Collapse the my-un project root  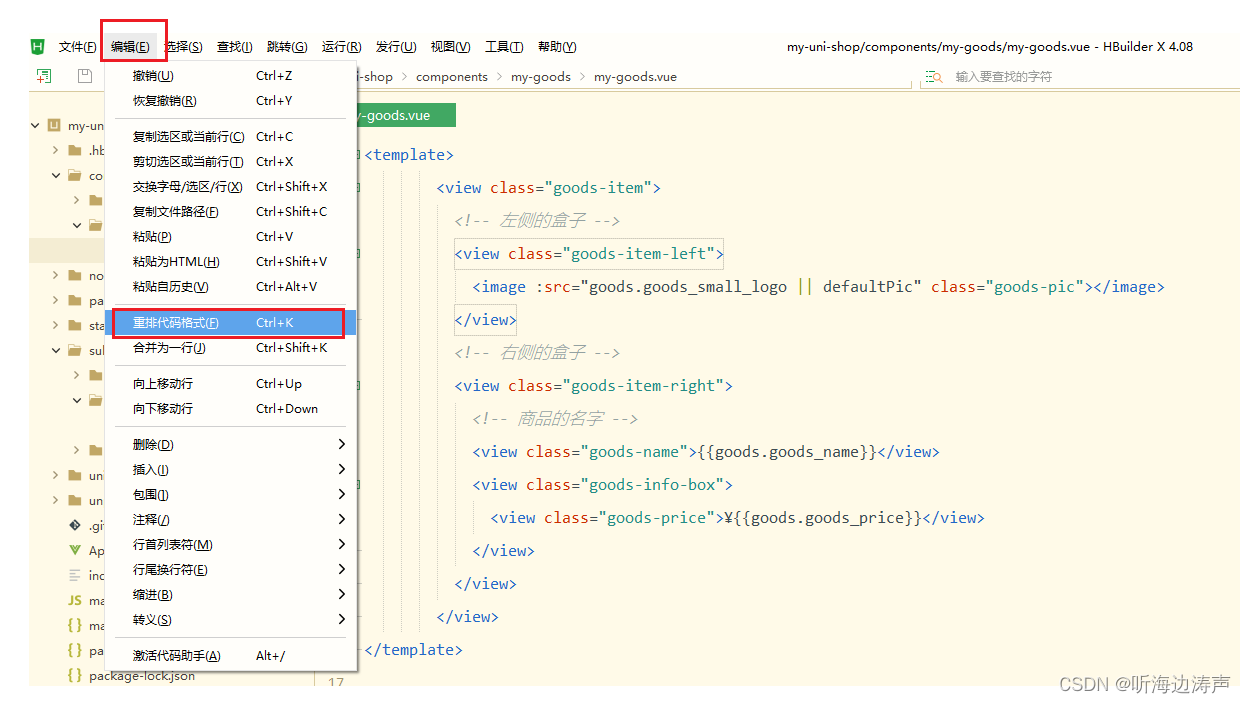(x=36, y=126)
